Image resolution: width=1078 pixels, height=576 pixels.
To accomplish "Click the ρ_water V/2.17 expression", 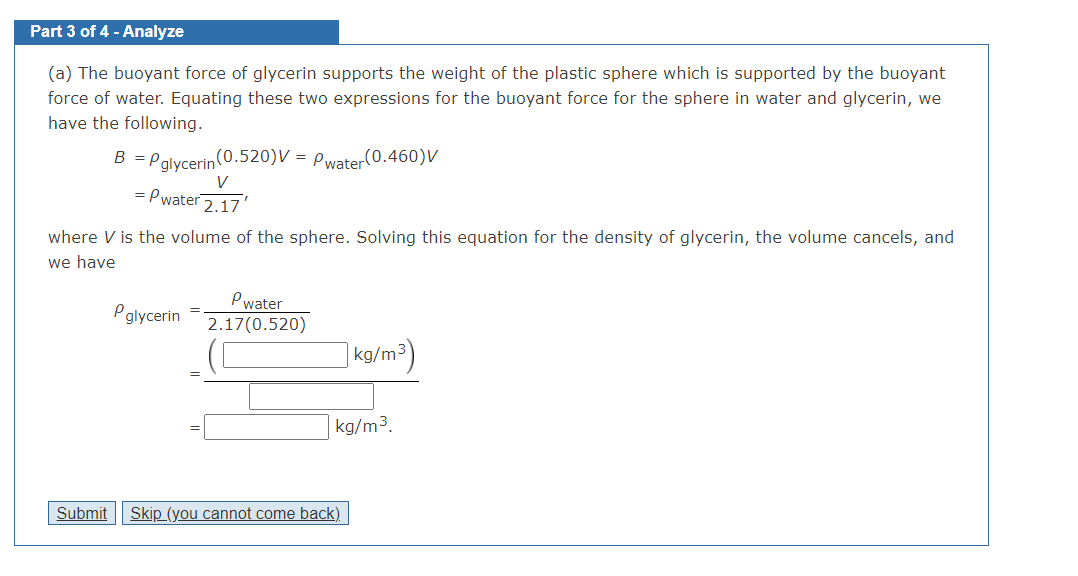I will point(192,192).
